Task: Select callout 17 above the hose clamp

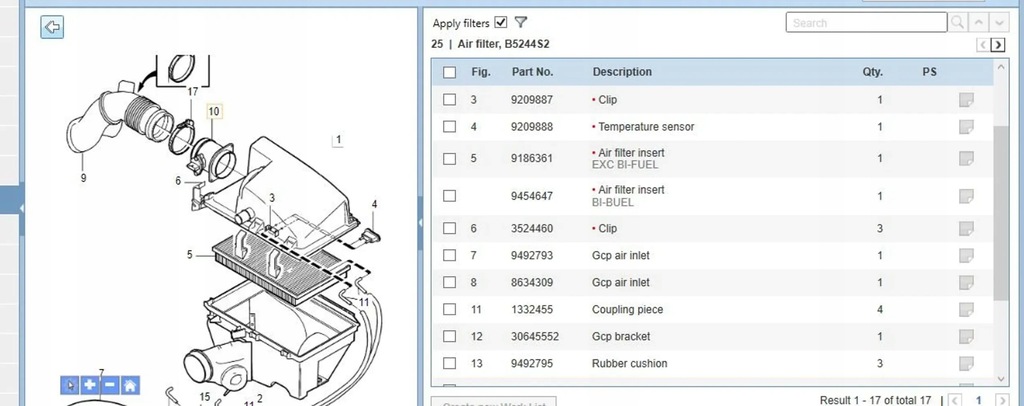Action: pos(193,92)
